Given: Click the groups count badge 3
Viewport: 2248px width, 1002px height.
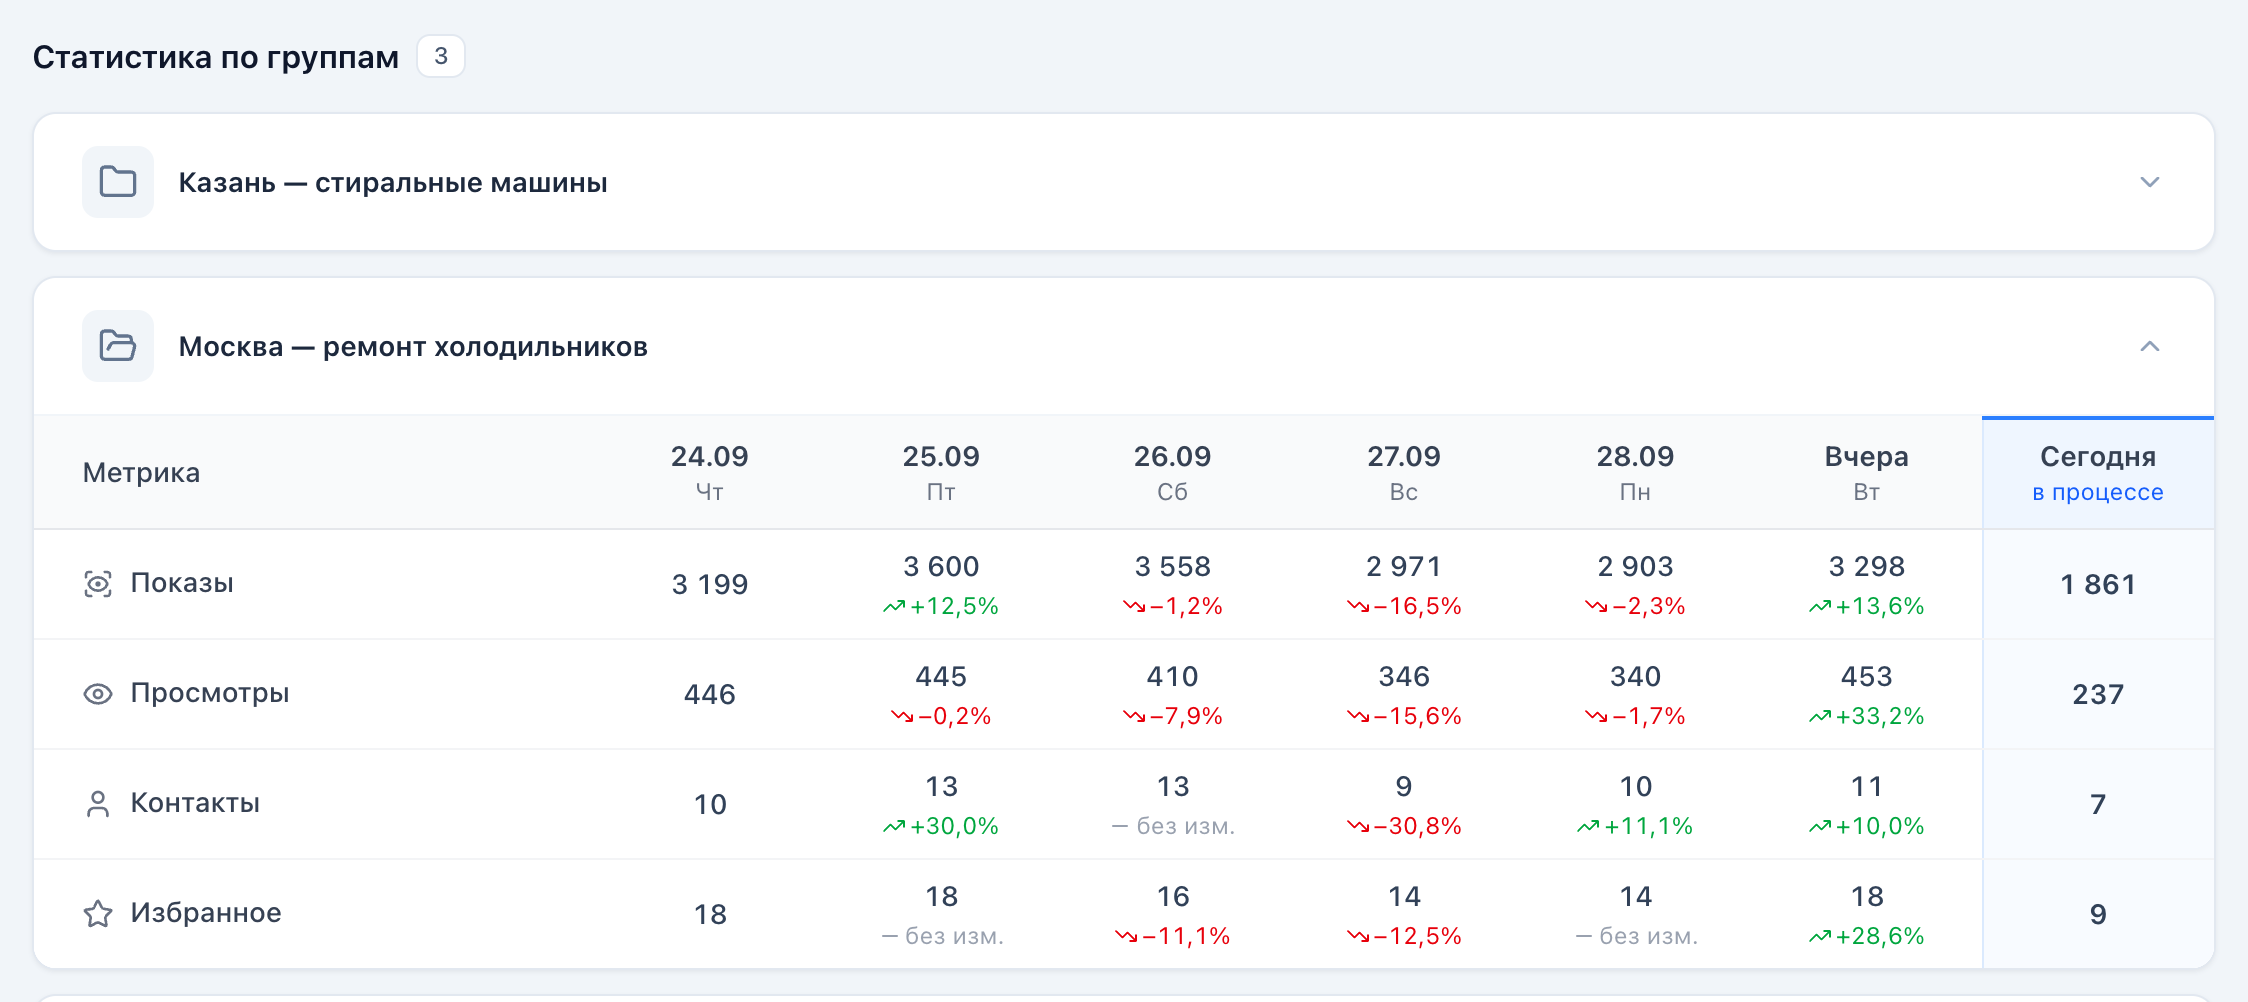Looking at the screenshot, I should pyautogui.click(x=441, y=56).
